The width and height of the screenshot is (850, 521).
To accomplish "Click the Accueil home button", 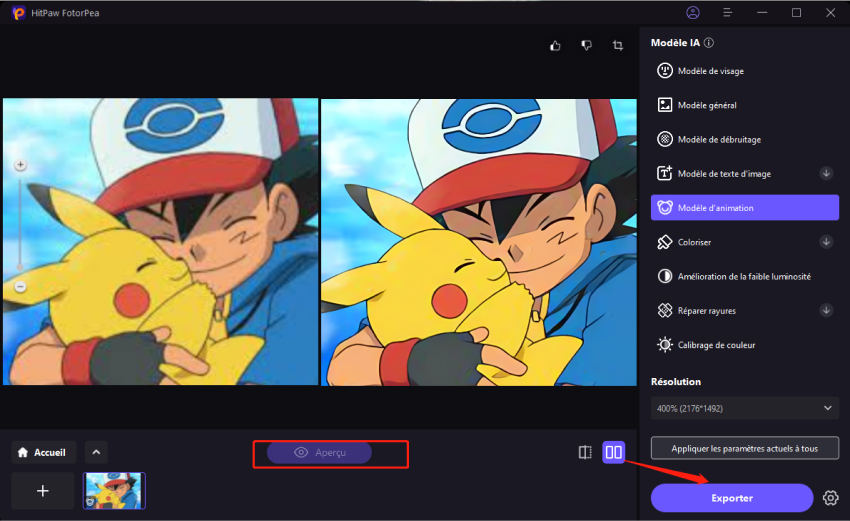I will (43, 452).
